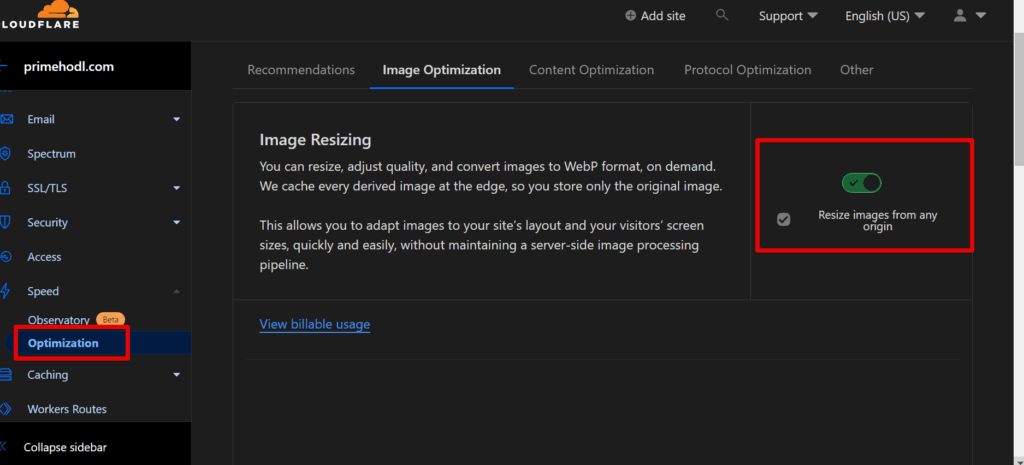Click the Workers Routes icon
The height and width of the screenshot is (465, 1024).
coord(6,409)
